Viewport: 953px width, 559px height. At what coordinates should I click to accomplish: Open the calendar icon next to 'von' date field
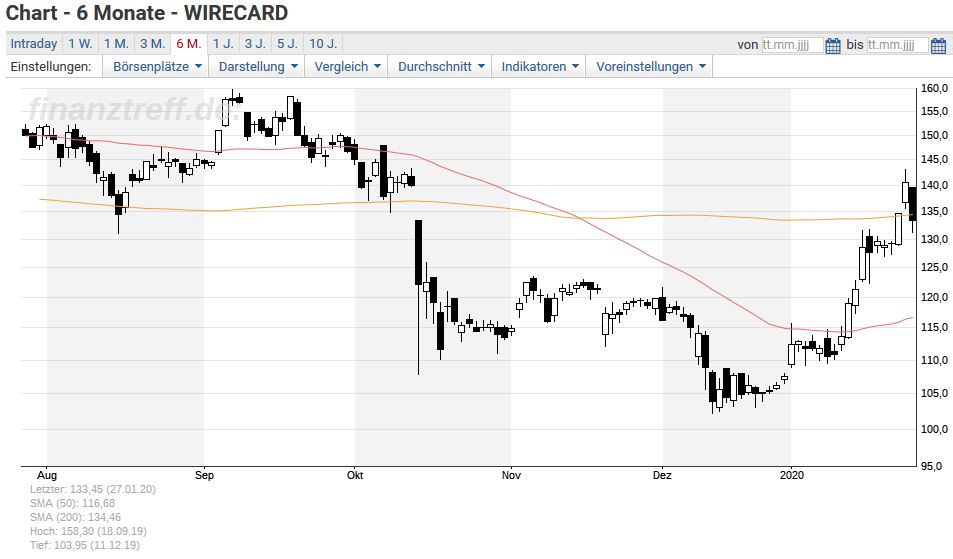click(x=833, y=45)
